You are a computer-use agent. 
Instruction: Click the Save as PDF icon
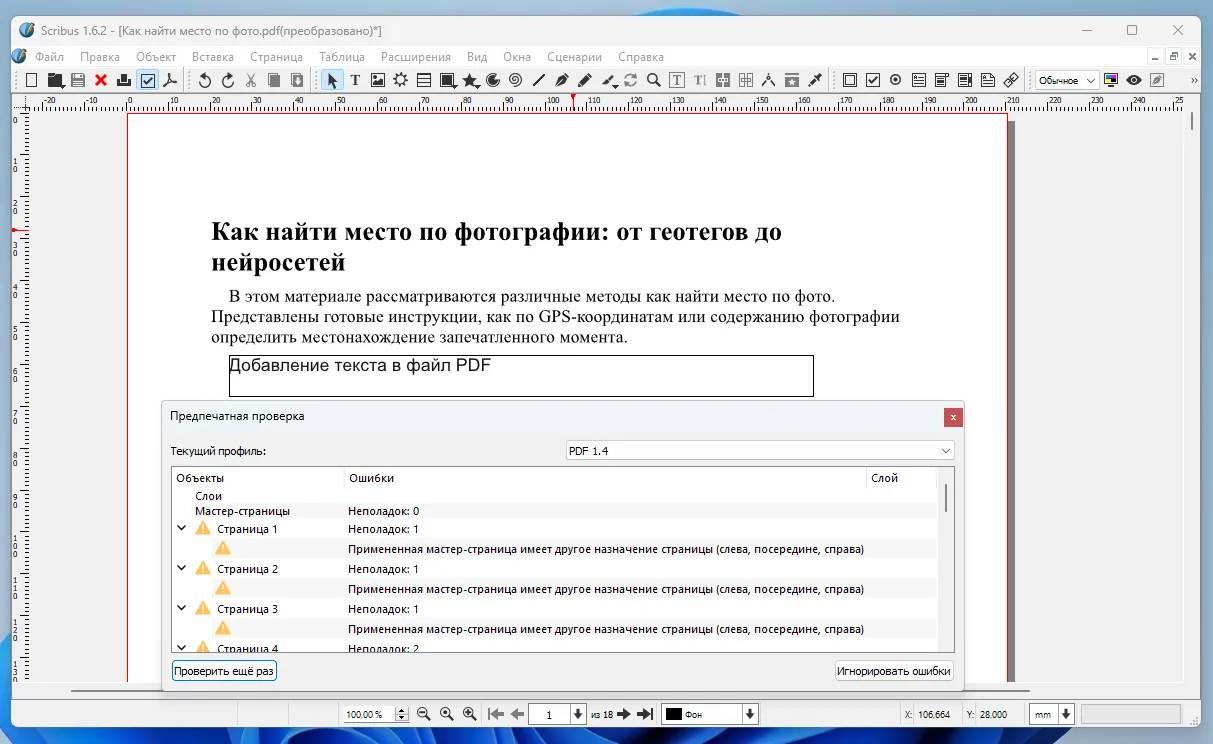point(171,79)
